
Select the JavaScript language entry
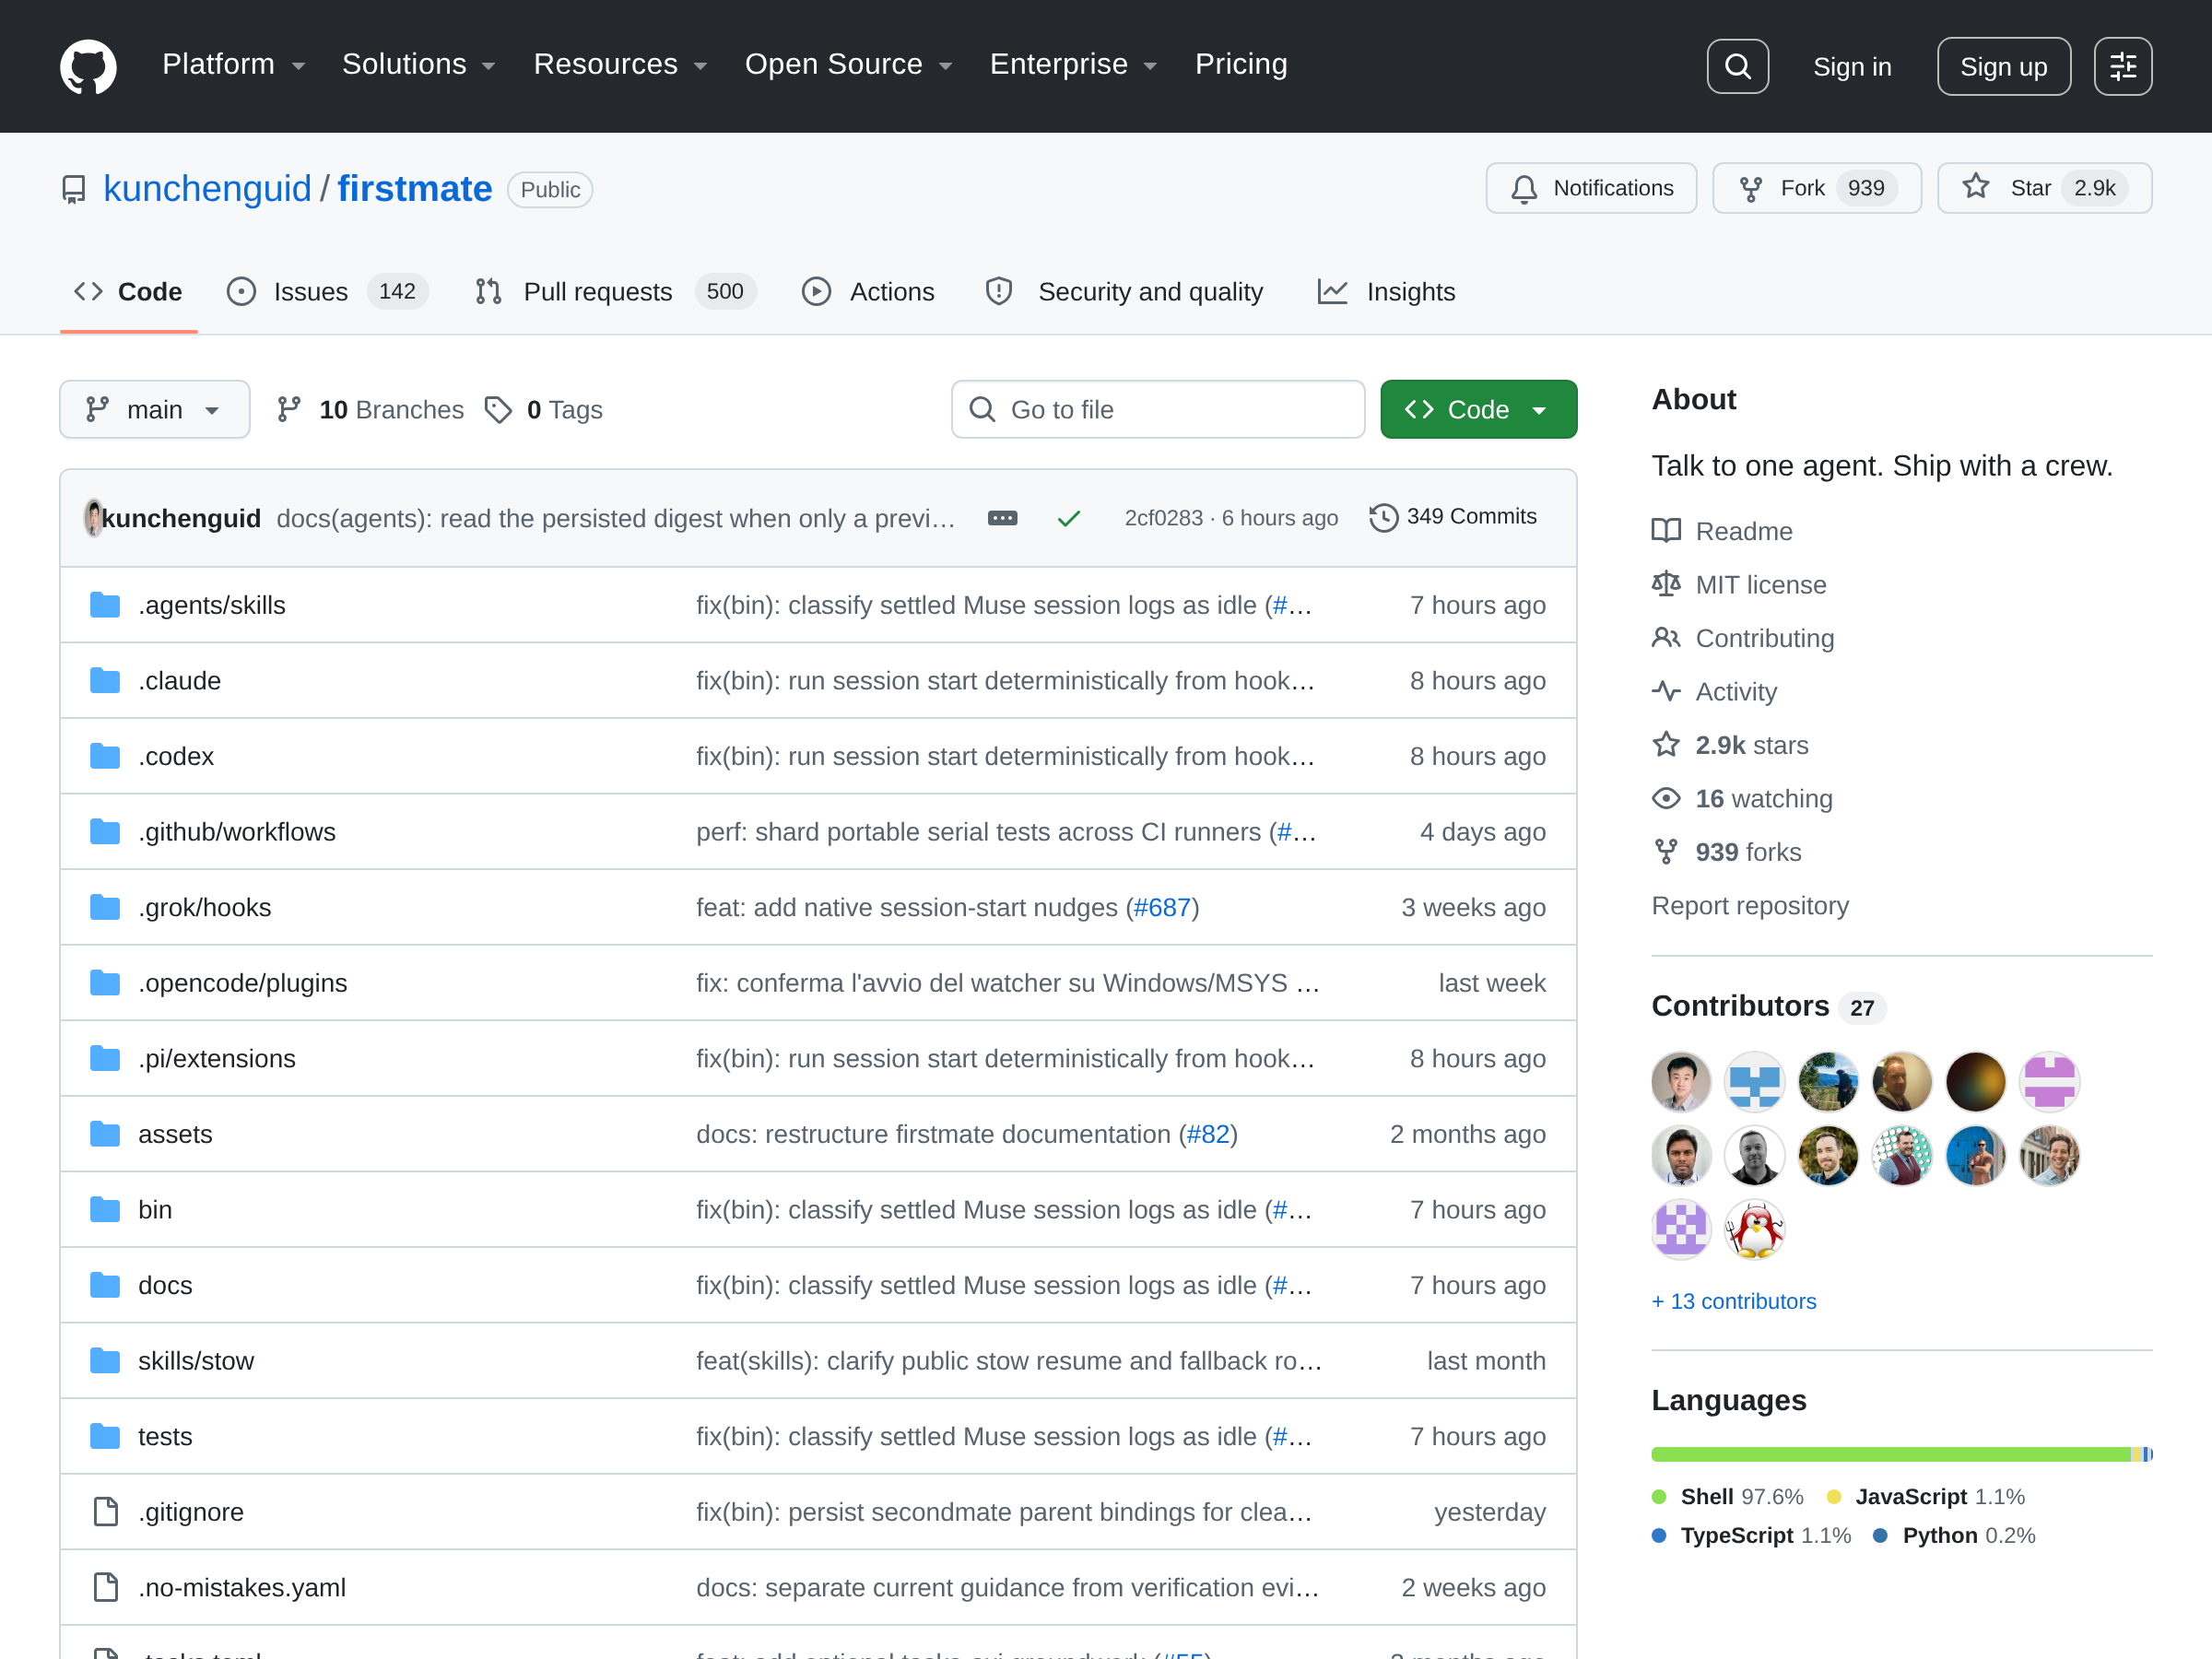click(1926, 1497)
